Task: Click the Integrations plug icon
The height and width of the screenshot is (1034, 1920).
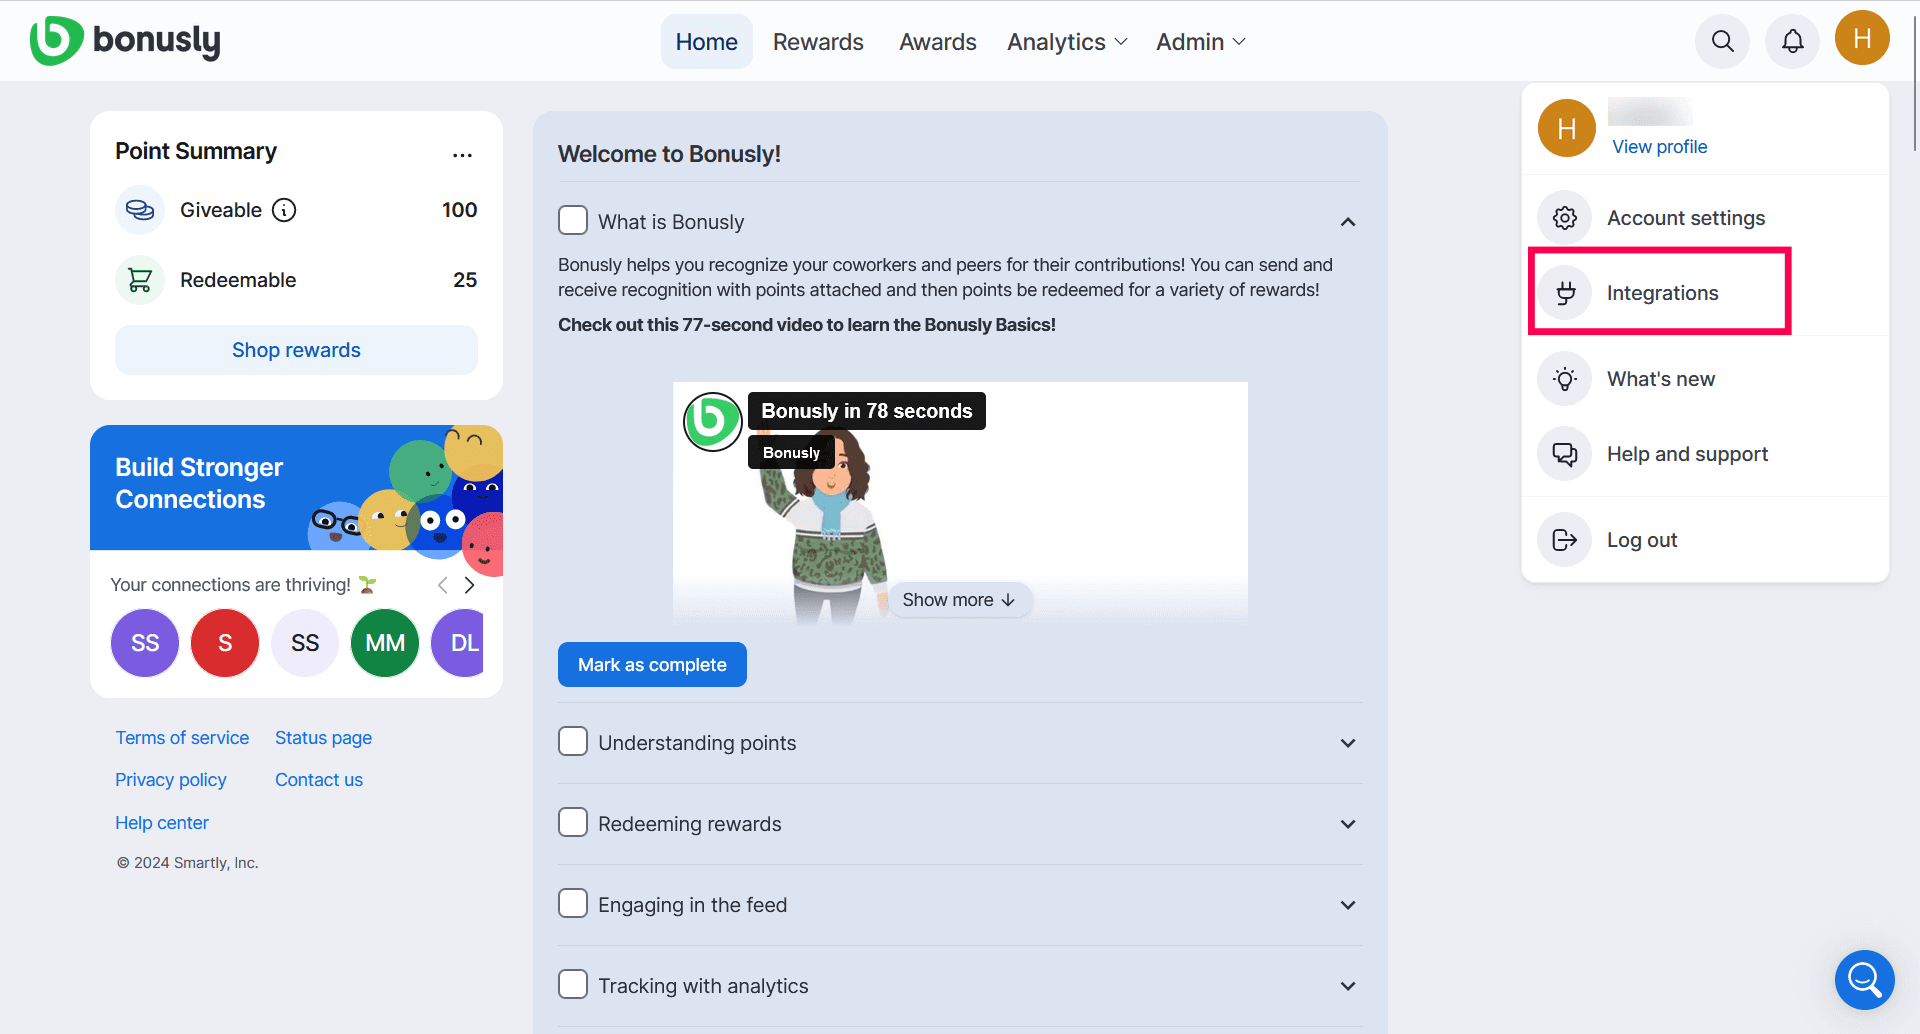Action: pos(1565,293)
